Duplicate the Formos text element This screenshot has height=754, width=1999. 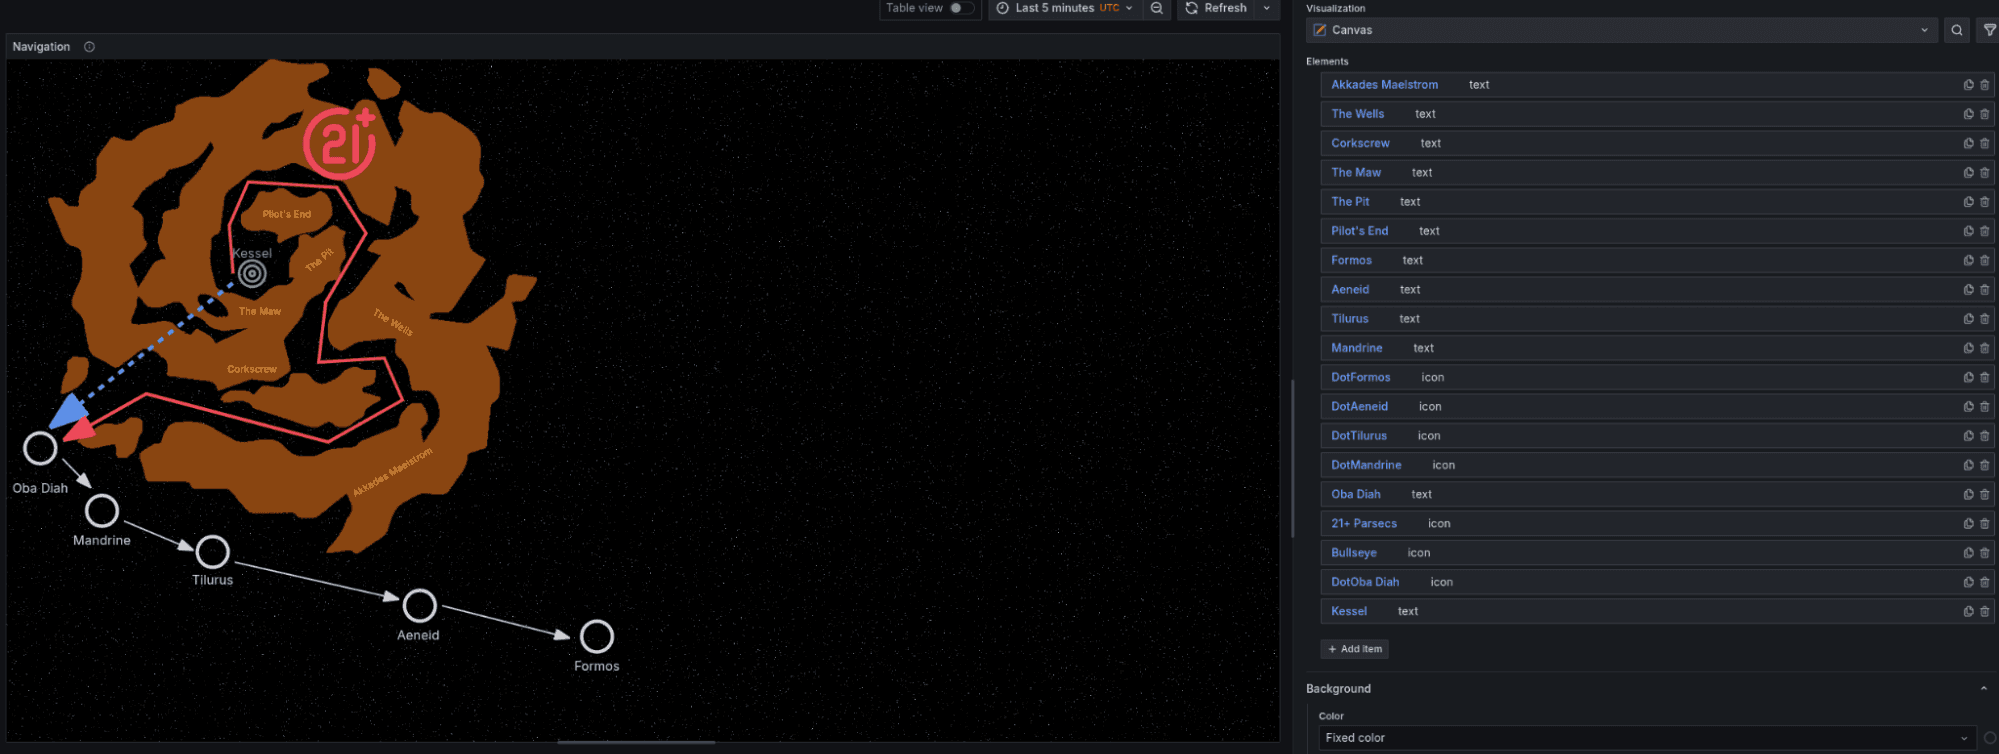(x=1968, y=260)
